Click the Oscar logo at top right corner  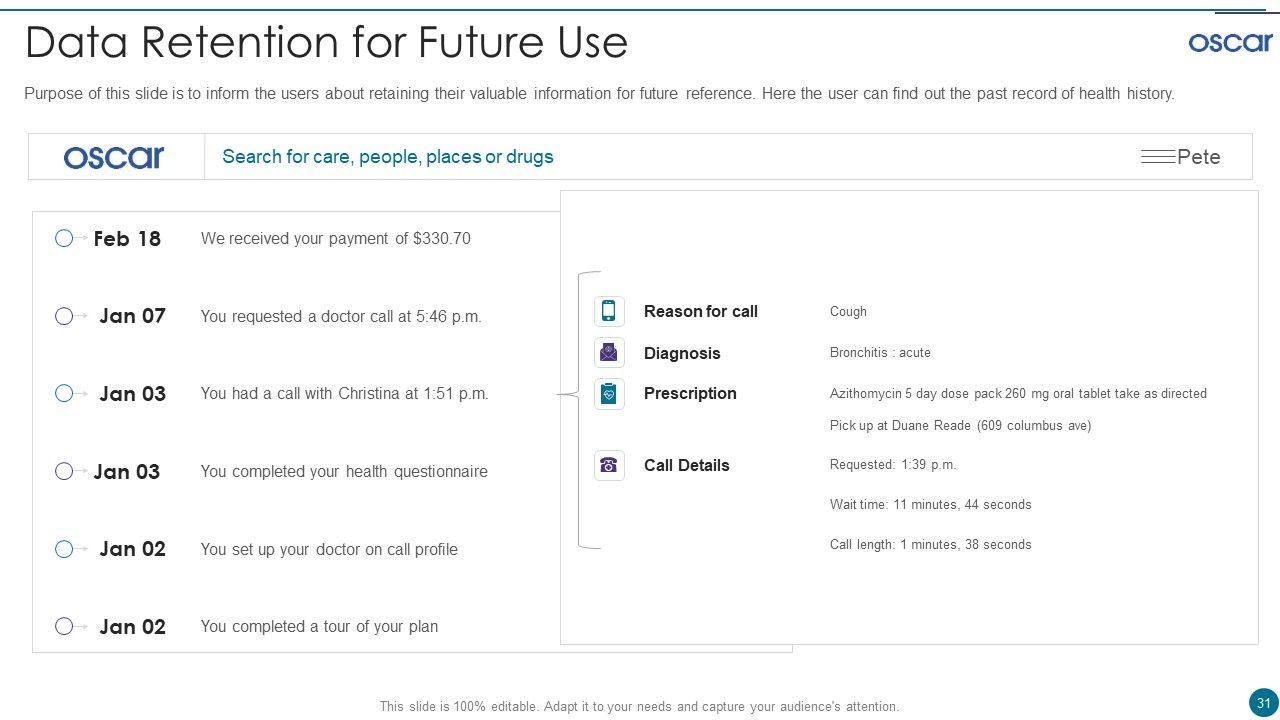click(1230, 42)
